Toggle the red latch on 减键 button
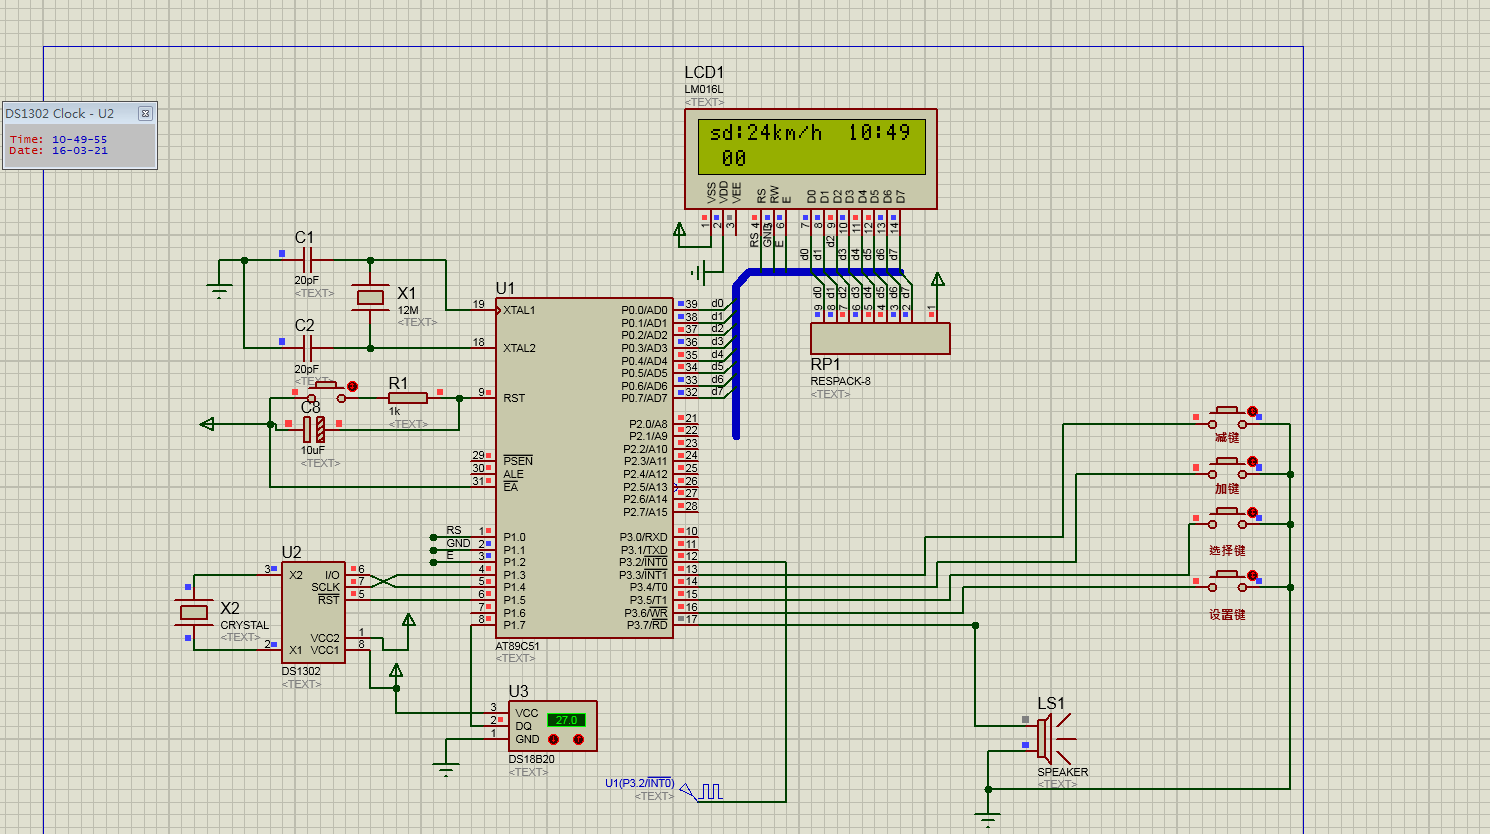The width and height of the screenshot is (1490, 834). tap(1252, 411)
